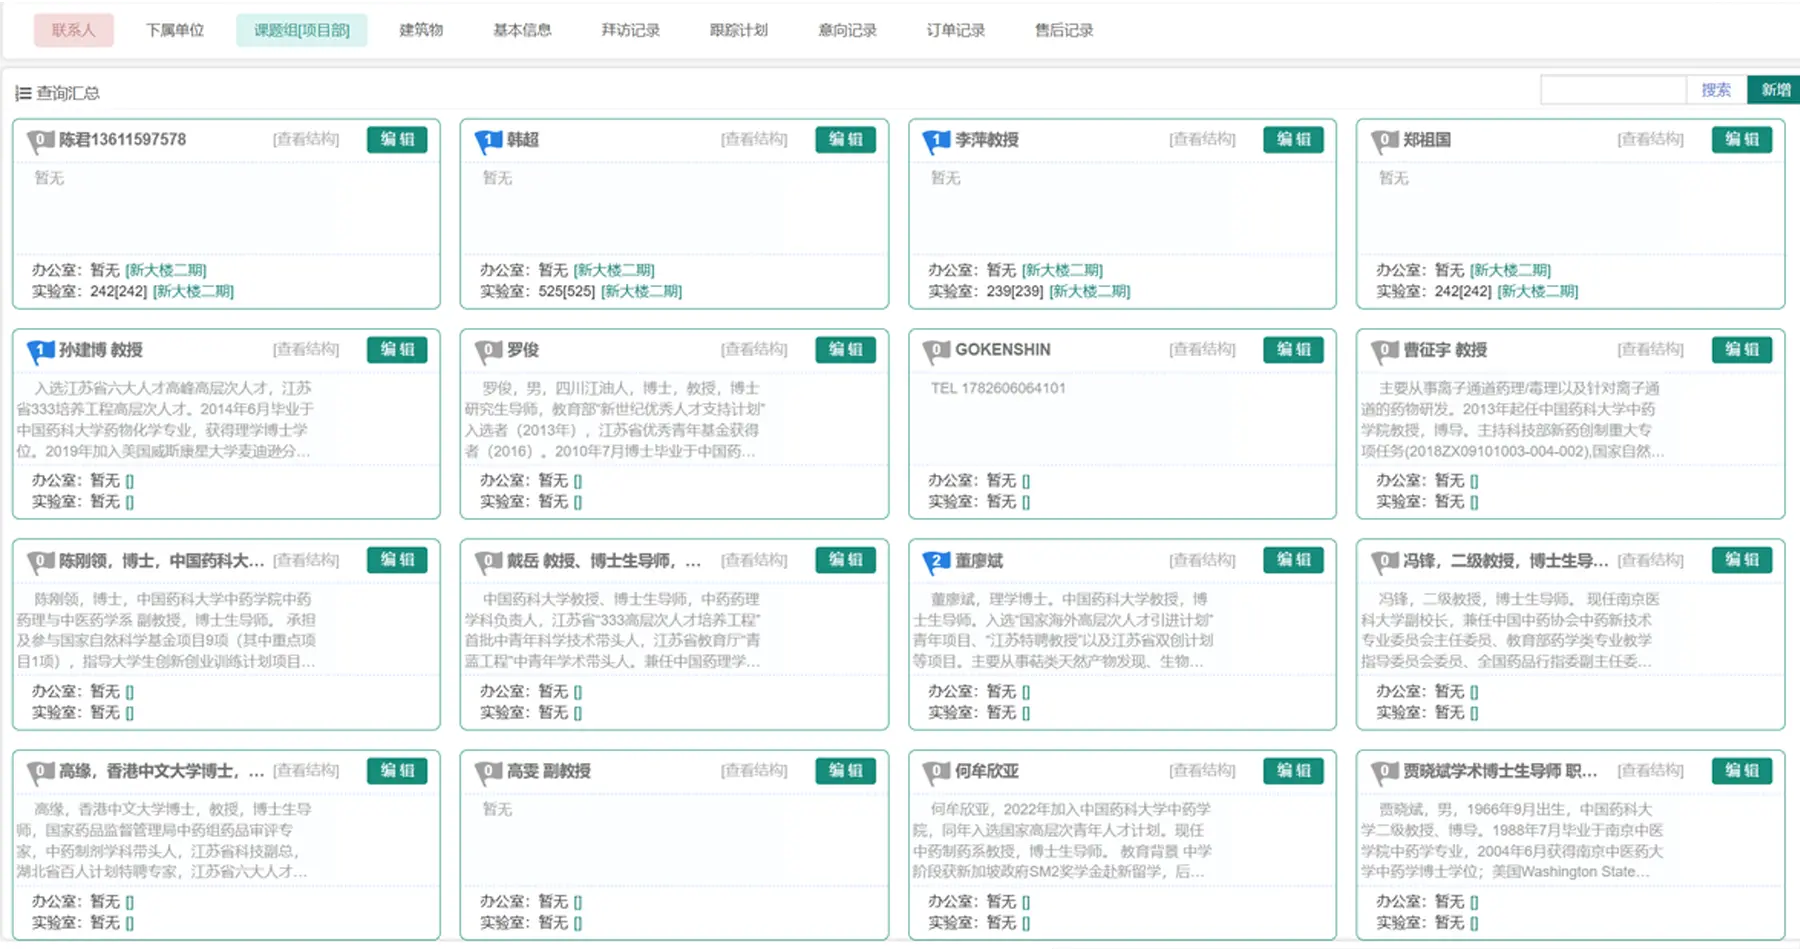Open the 拜访记录 tab
This screenshot has height=949, width=1800.
[x=630, y=30]
